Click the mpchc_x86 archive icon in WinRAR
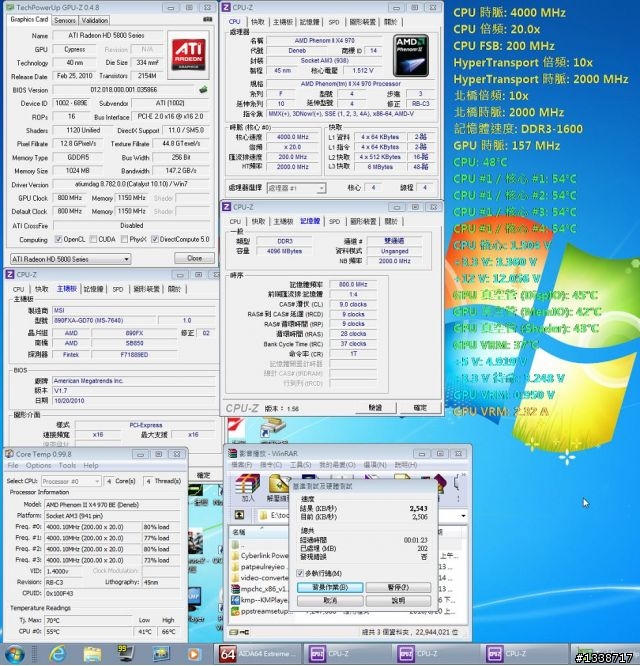 [235, 589]
